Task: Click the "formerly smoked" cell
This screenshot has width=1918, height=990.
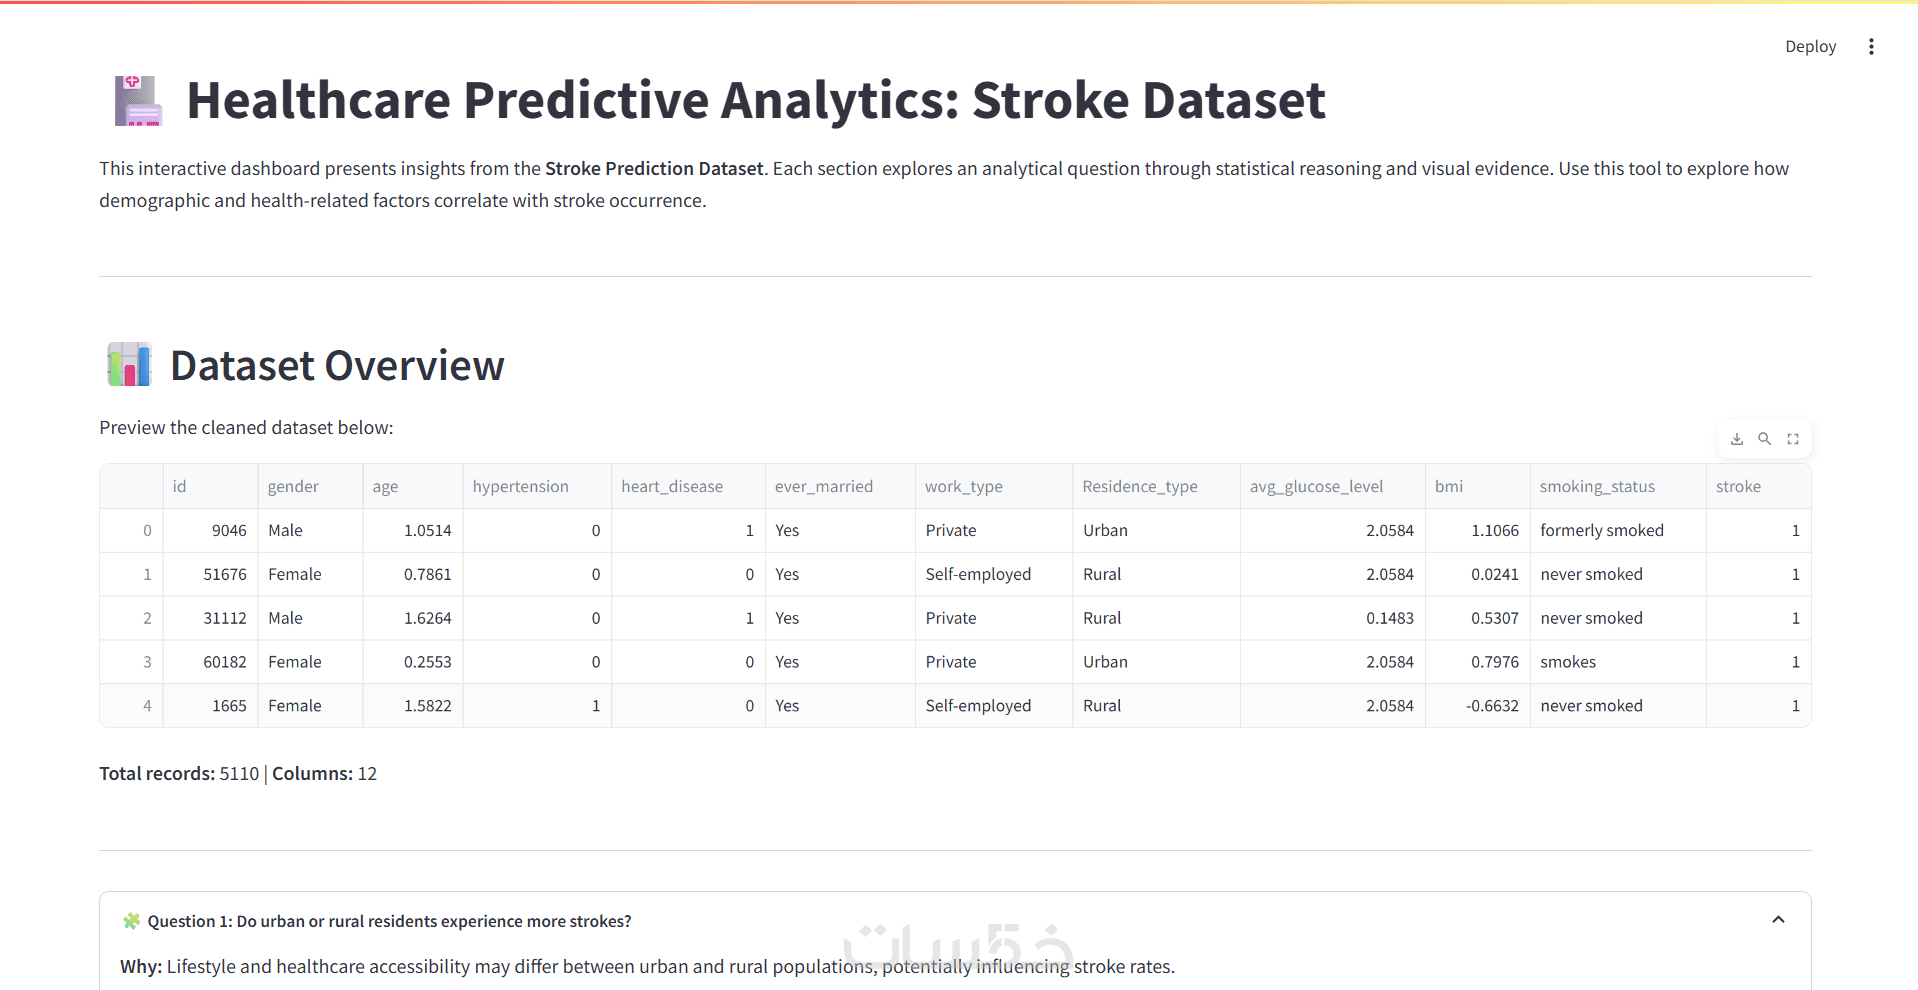Action: tap(1602, 531)
